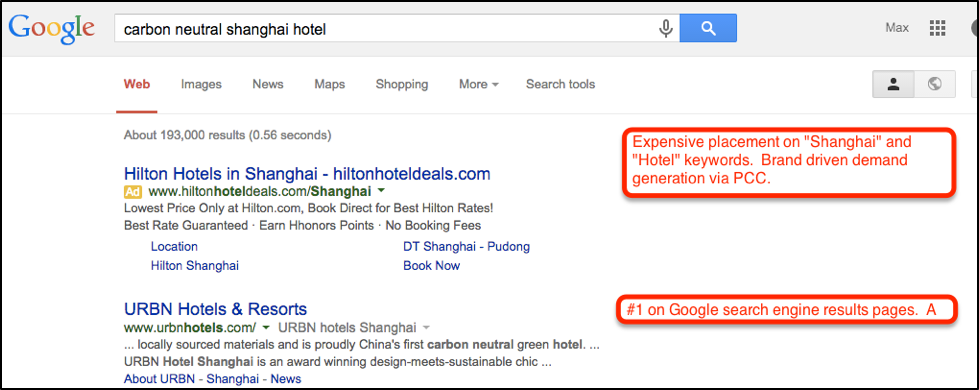The height and width of the screenshot is (390, 979).
Task: Open Hilton Hotels in Shanghai ad link
Action: pos(307,173)
